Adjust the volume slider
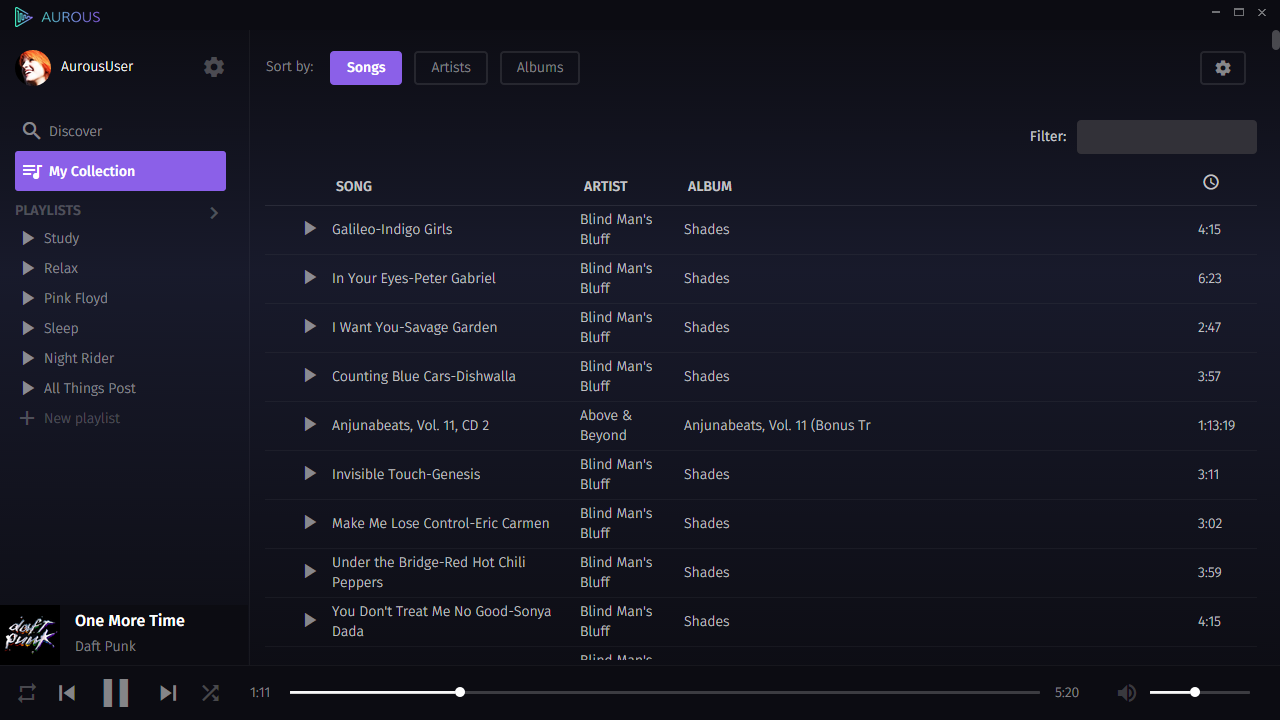 (x=1195, y=692)
